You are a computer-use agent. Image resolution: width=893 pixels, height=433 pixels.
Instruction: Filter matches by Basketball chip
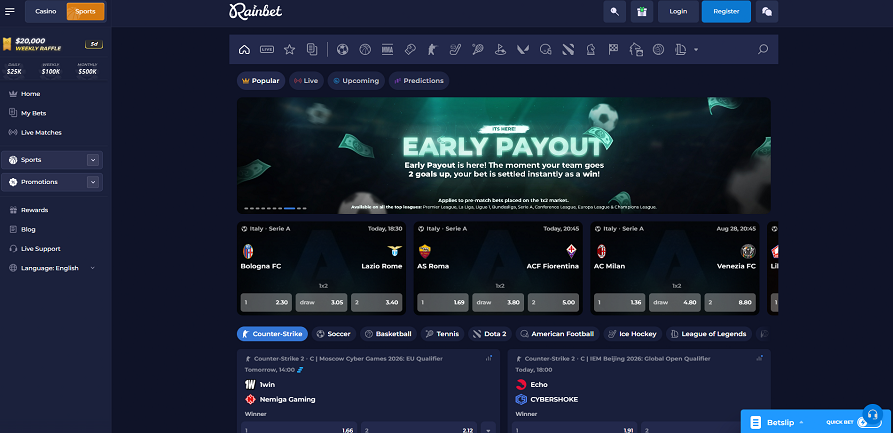pyautogui.click(x=388, y=334)
